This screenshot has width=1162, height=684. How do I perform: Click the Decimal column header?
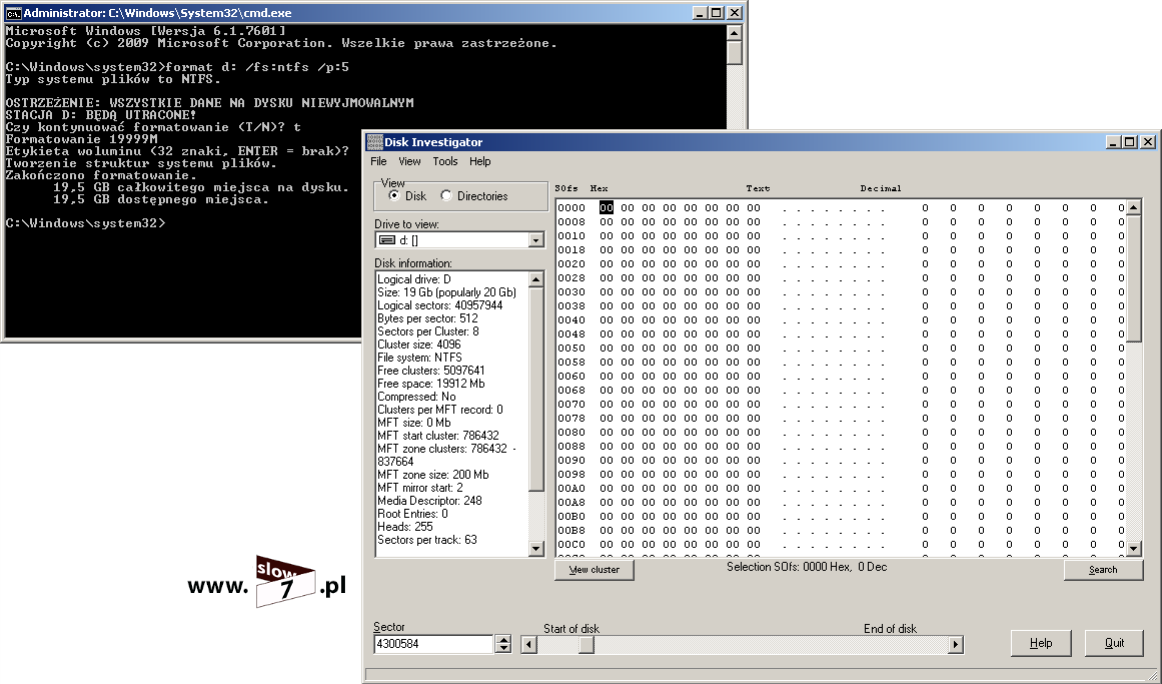[880, 189]
